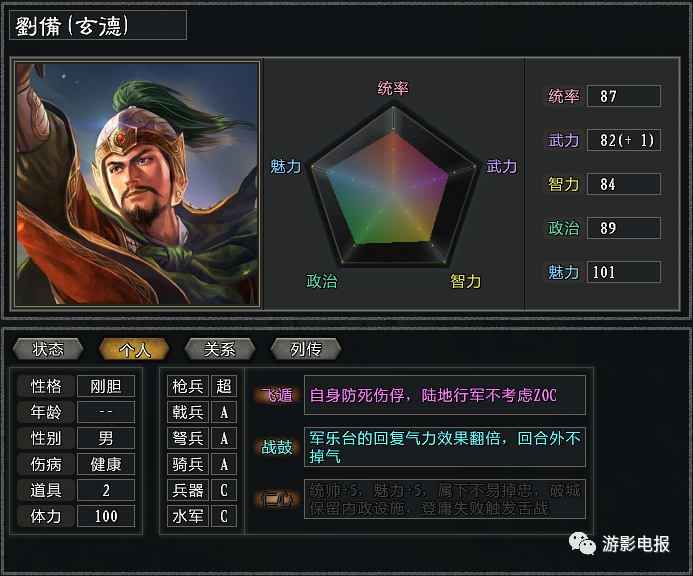Image resolution: width=693 pixels, height=576 pixels.
Task: Click the 统率 value field showing 87
Action: tap(624, 96)
